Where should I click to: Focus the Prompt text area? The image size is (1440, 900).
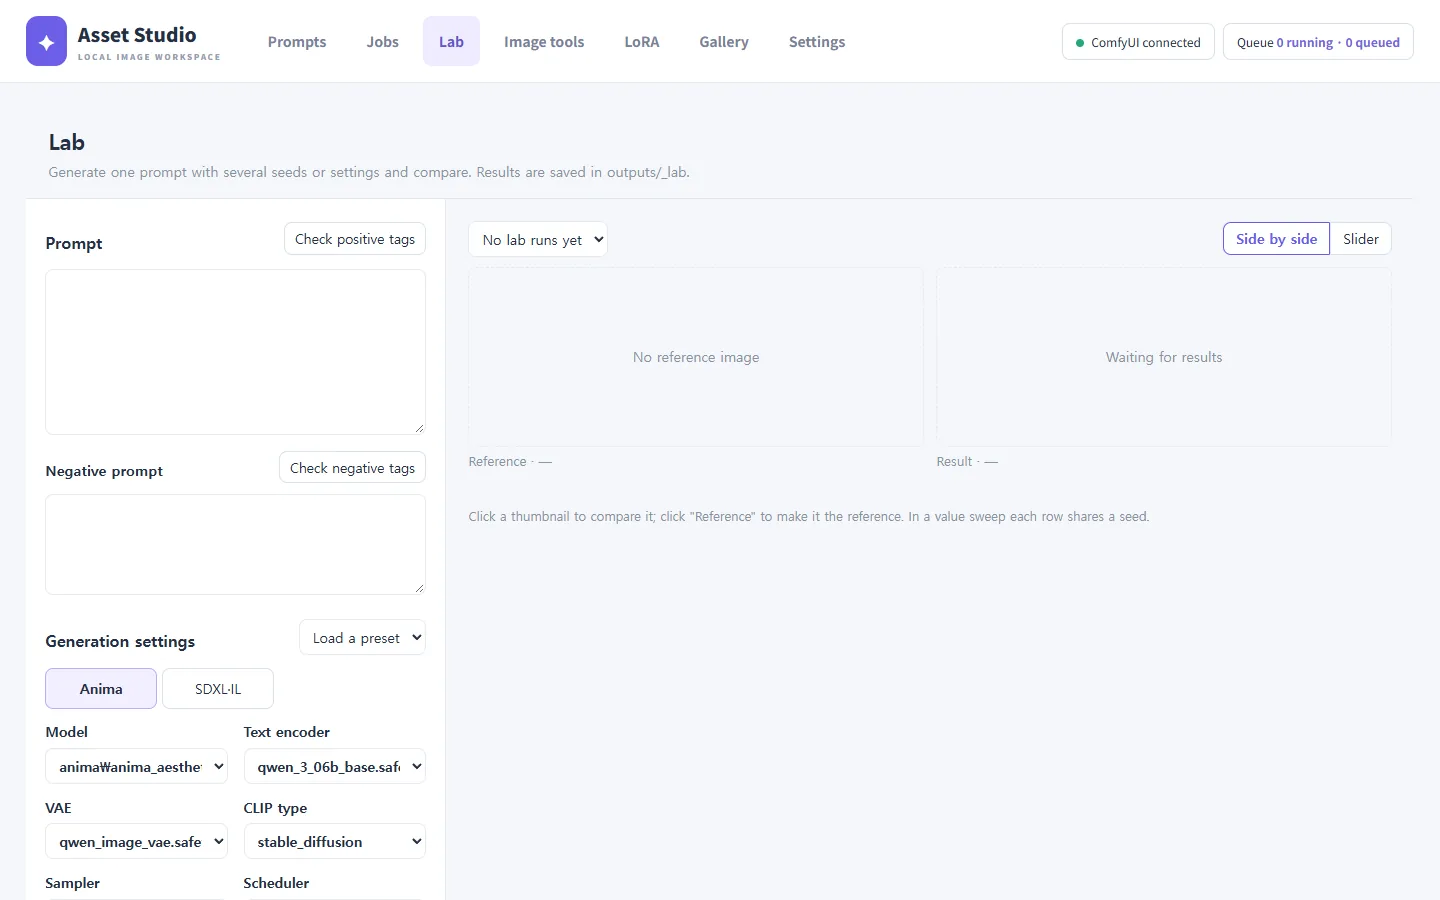pyautogui.click(x=236, y=352)
